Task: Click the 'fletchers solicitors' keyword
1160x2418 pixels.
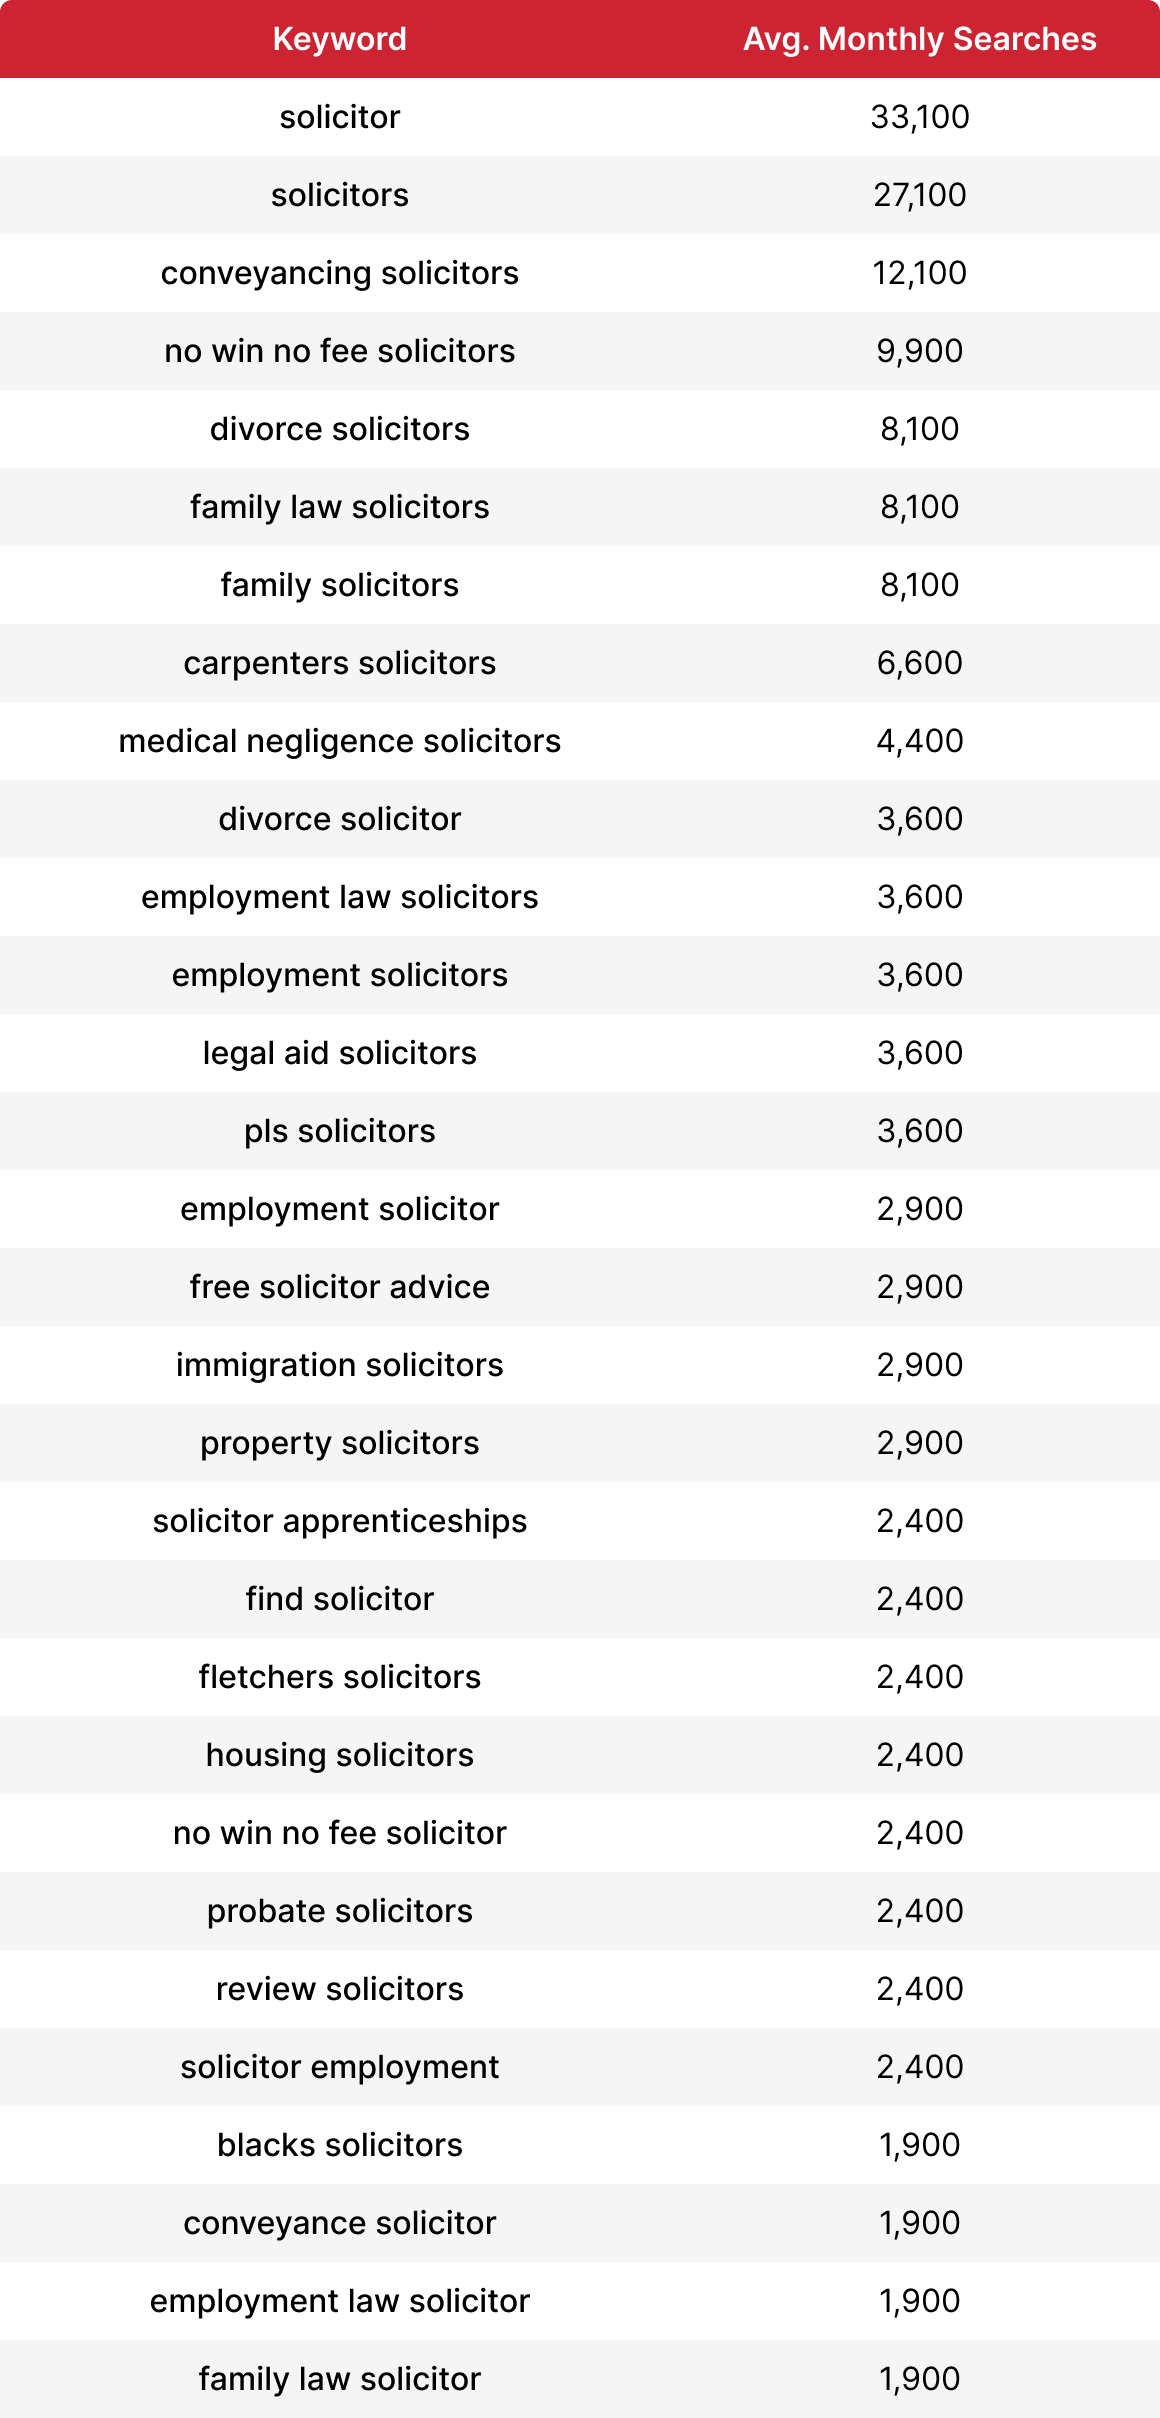Action: 340,1677
